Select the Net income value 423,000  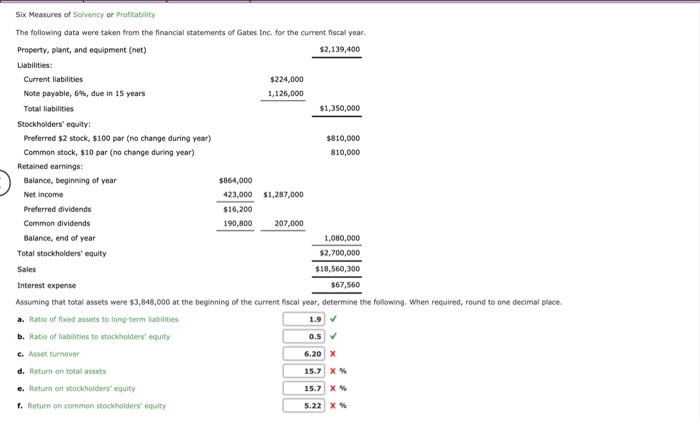point(238,195)
